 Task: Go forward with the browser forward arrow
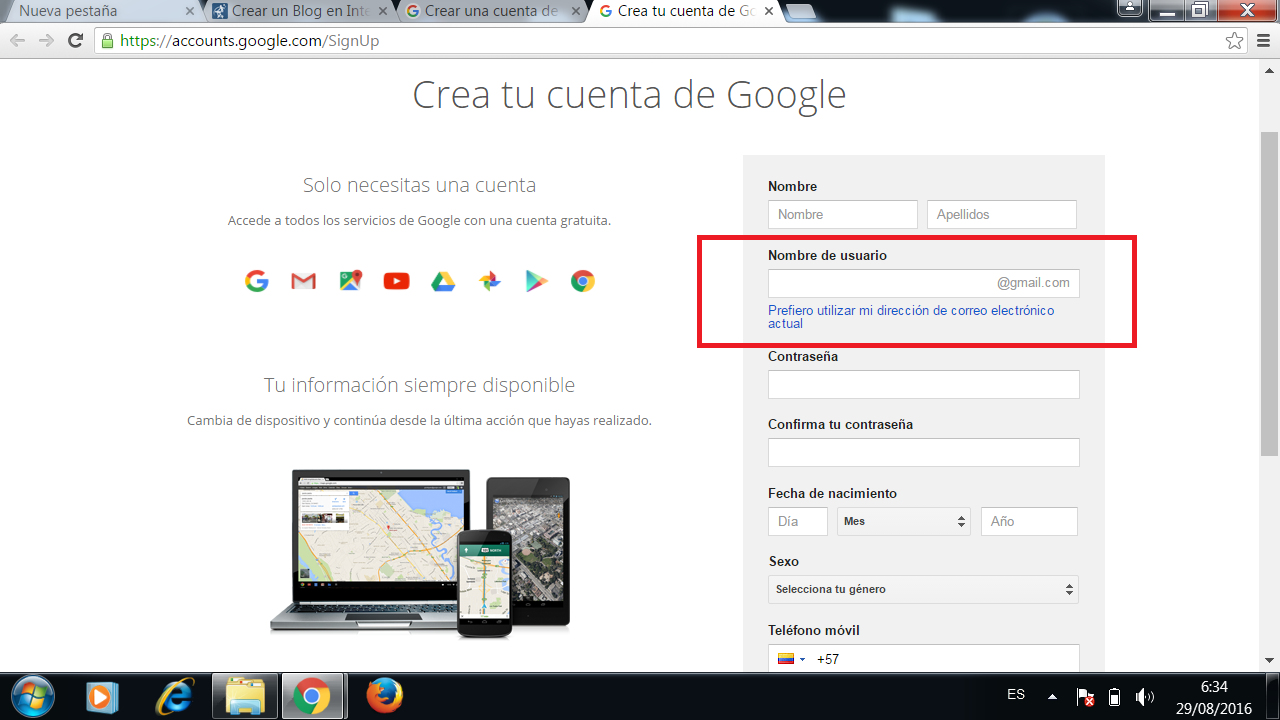46,41
